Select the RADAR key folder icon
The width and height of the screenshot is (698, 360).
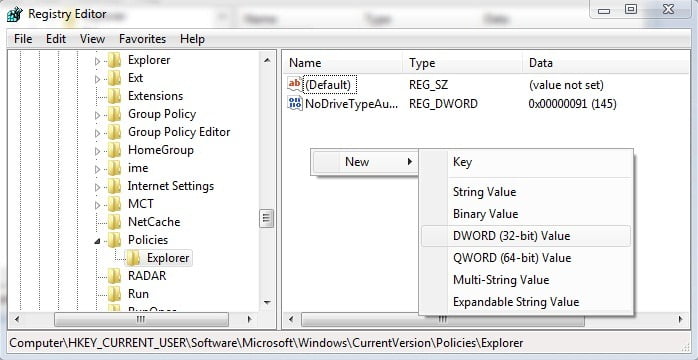[x=114, y=276]
